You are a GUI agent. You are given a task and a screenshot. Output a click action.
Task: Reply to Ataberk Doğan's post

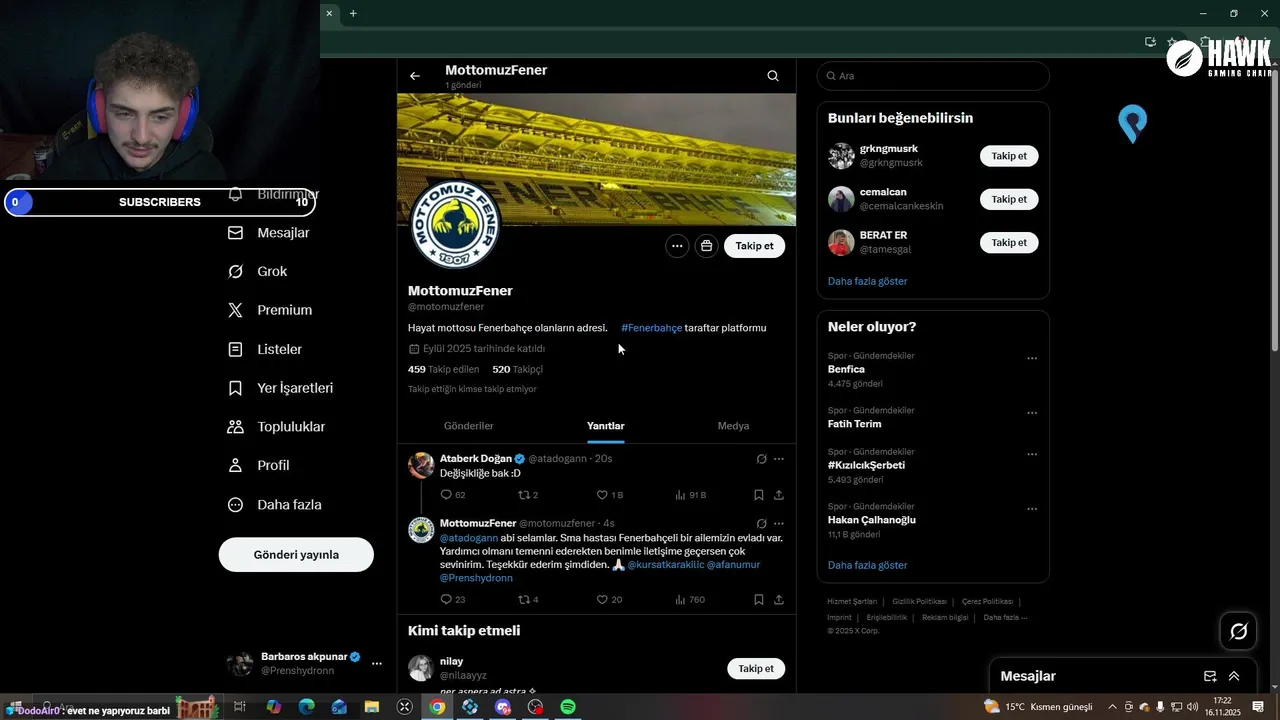click(x=453, y=495)
